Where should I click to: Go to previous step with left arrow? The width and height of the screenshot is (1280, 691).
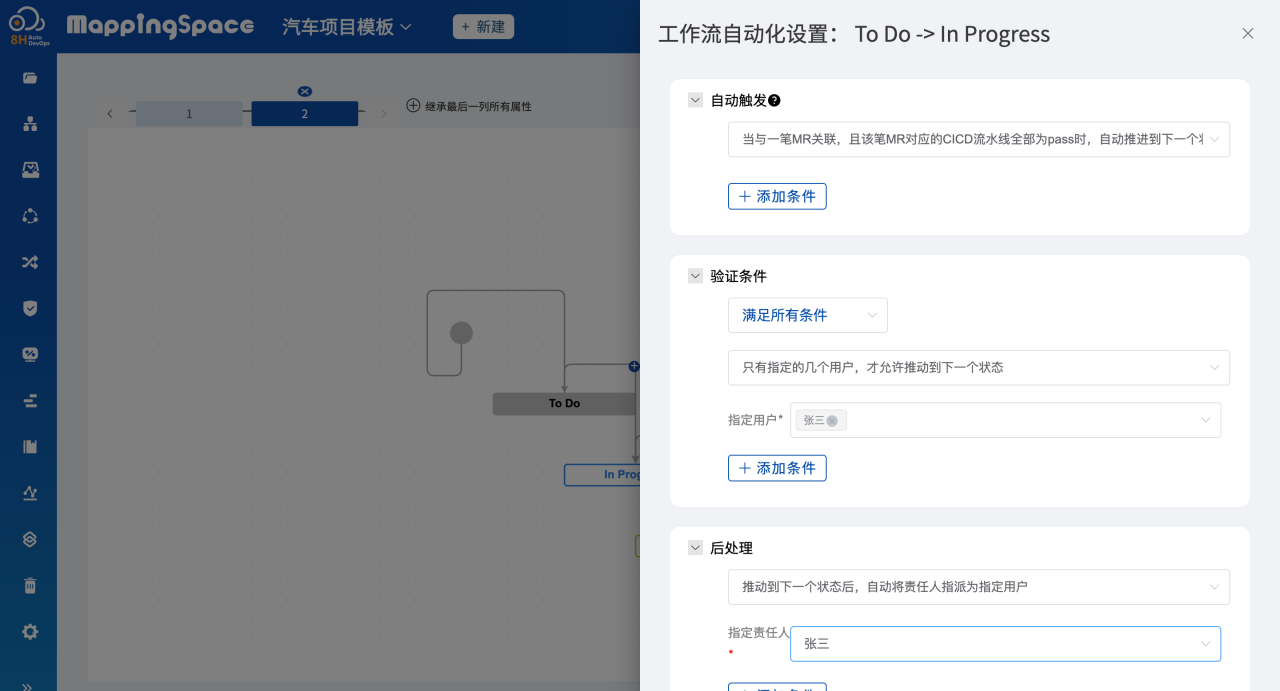click(110, 114)
